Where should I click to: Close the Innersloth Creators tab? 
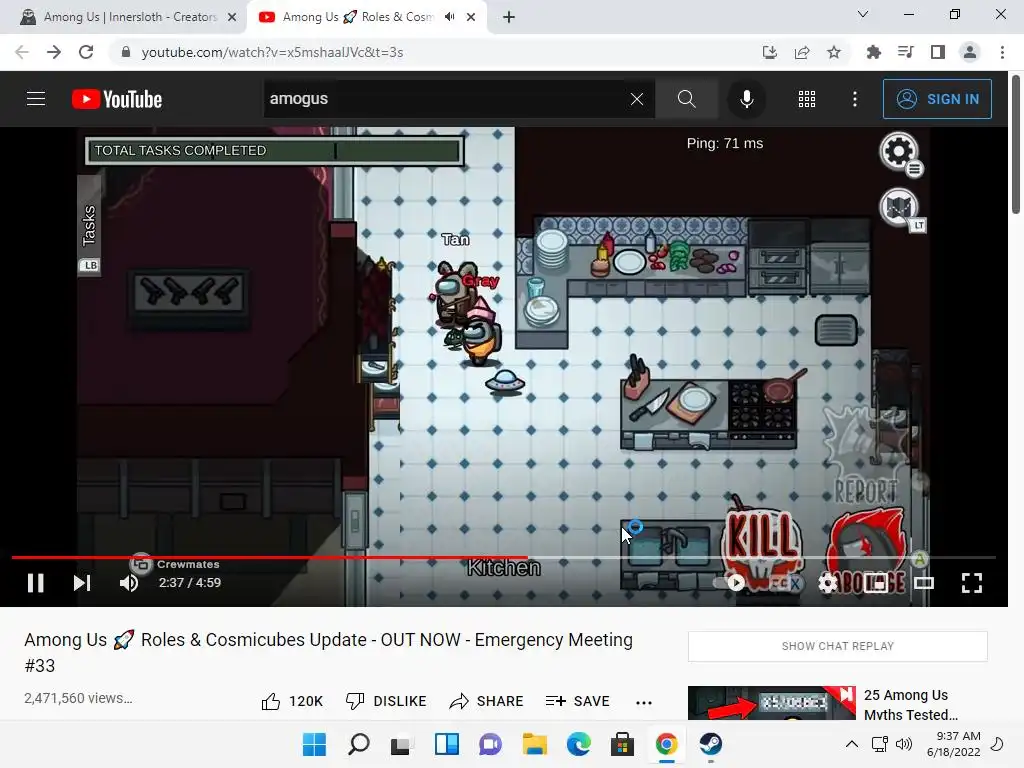pos(232,17)
